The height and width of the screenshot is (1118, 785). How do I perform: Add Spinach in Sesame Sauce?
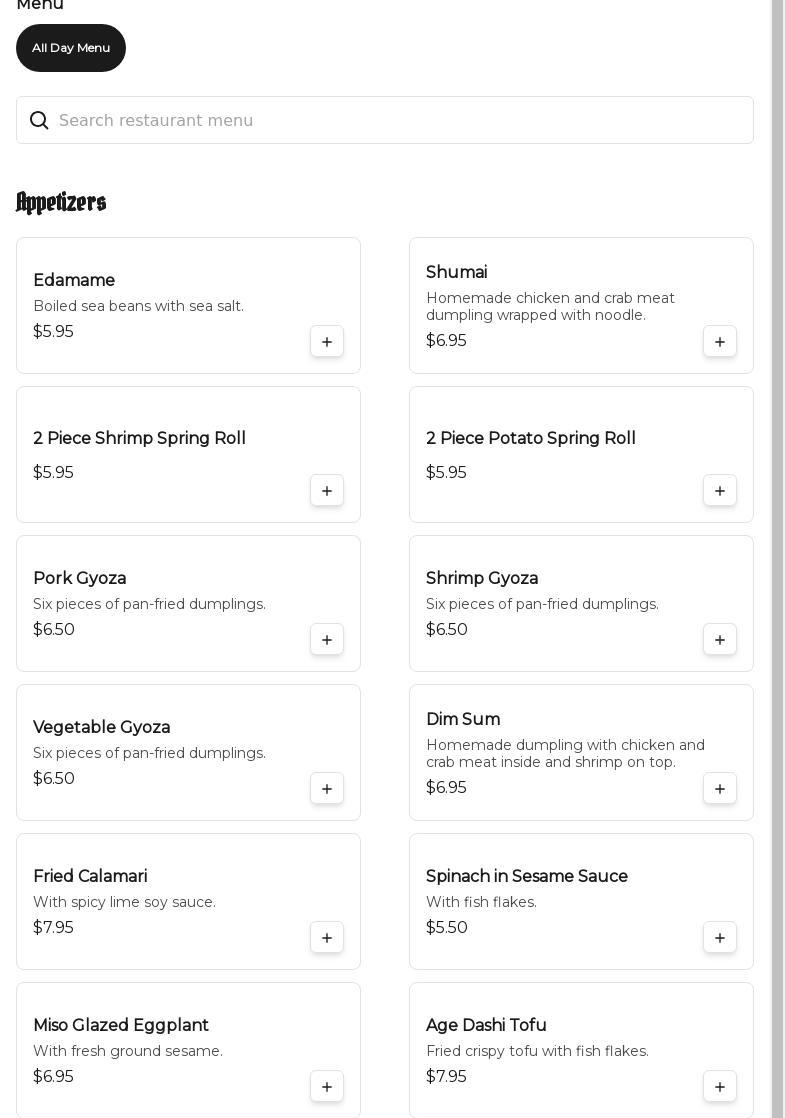pos(720,938)
